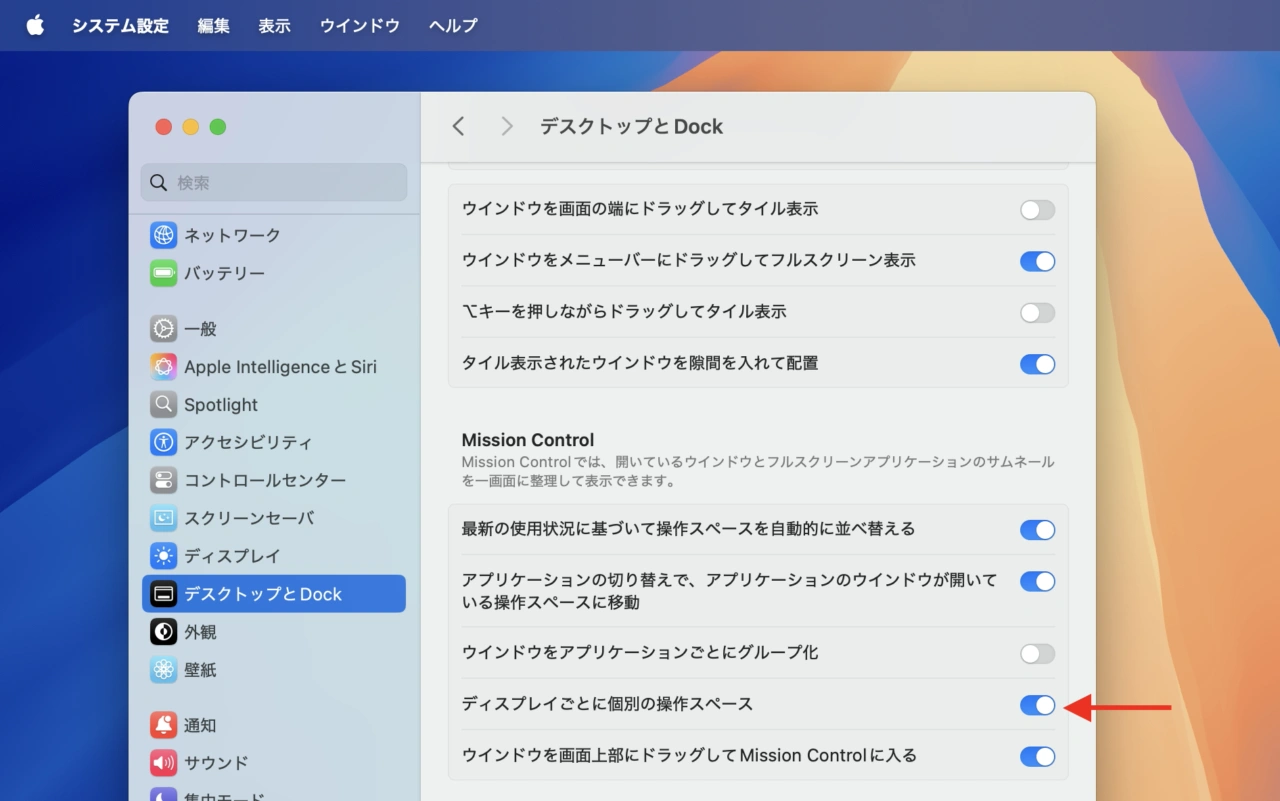The image size is (1280, 801).
Task: Open the ネットワーク settings icon in sidebar
Action: pyautogui.click(x=164, y=235)
